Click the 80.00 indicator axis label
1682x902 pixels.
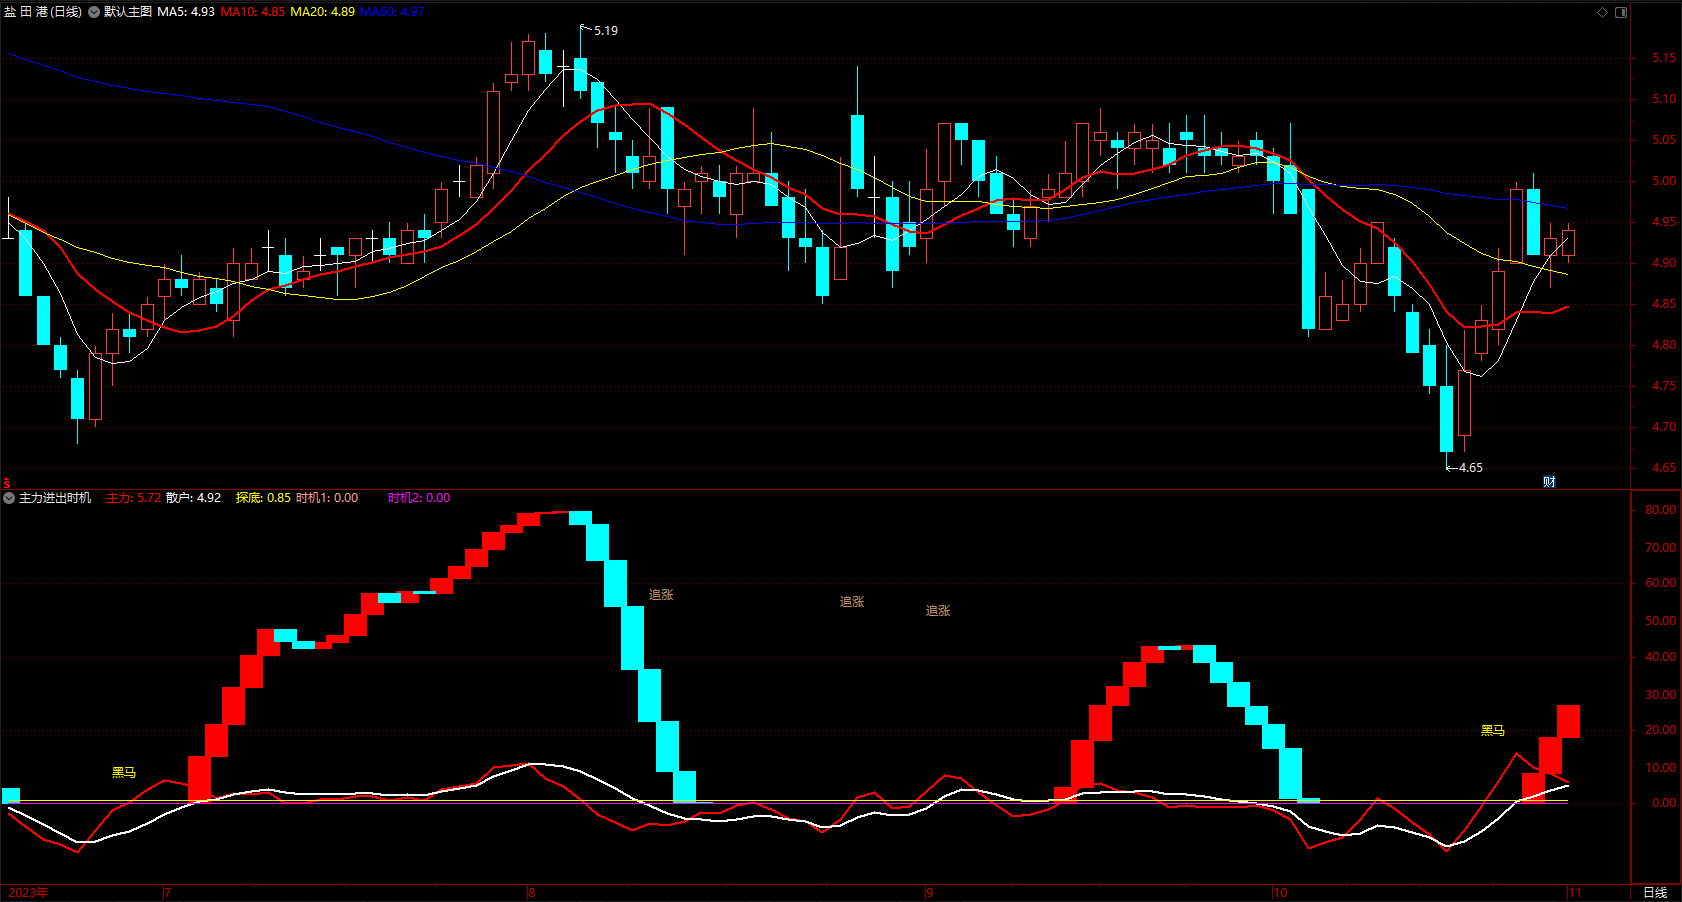point(1661,510)
